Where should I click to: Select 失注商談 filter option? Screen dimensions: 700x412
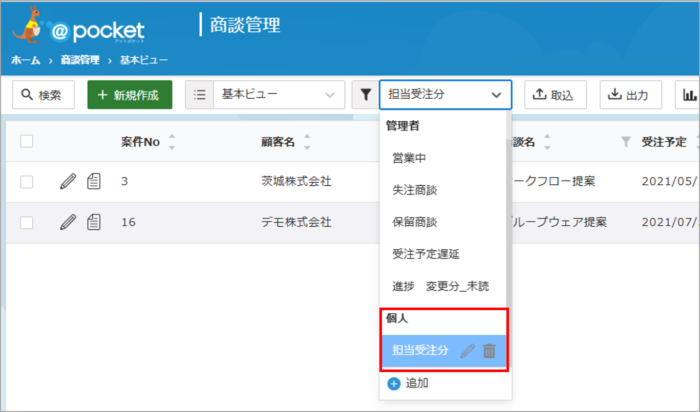[414, 190]
